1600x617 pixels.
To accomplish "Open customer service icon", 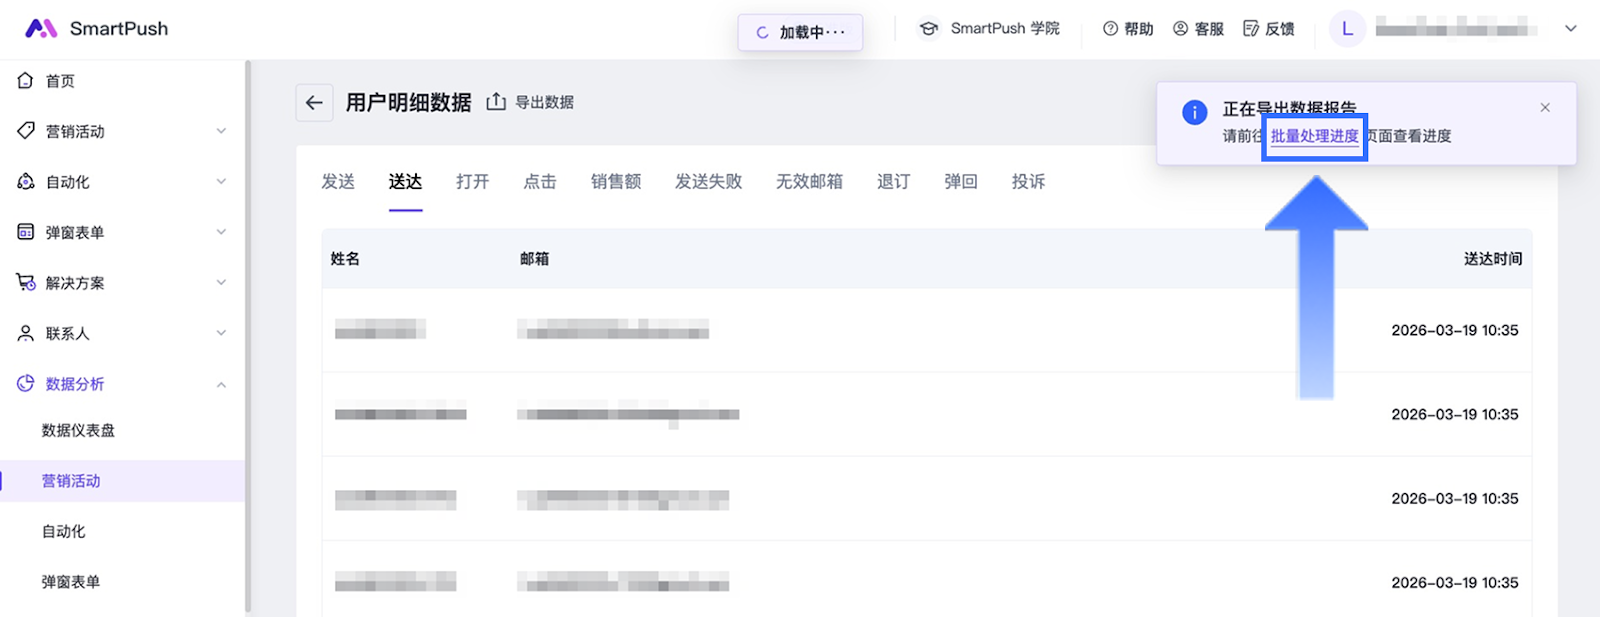I will 1180,29.
